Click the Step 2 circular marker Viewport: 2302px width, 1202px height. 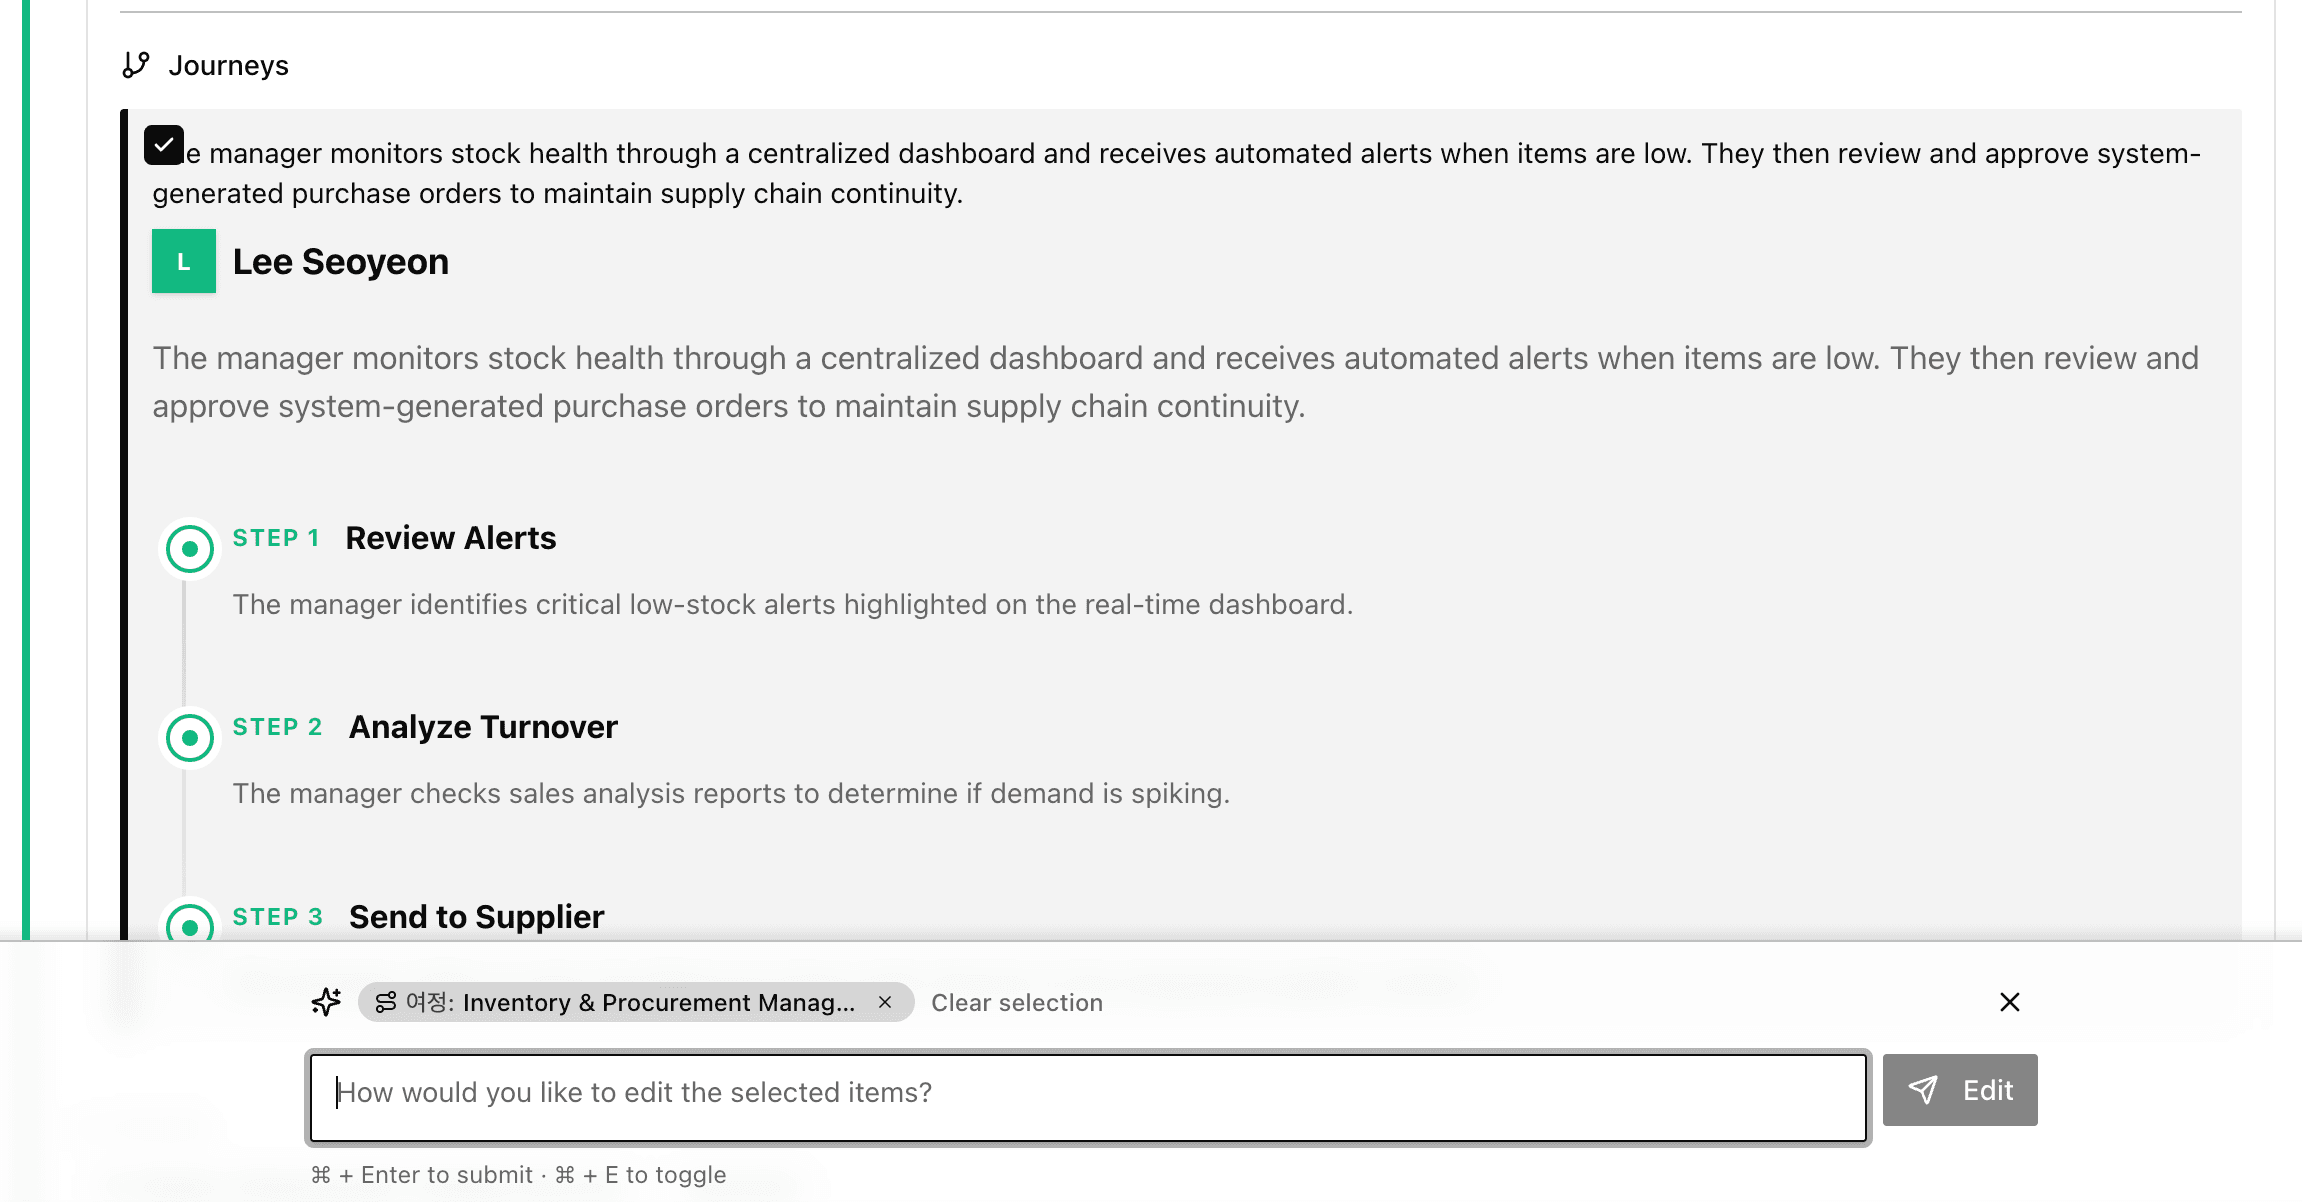pyautogui.click(x=189, y=738)
